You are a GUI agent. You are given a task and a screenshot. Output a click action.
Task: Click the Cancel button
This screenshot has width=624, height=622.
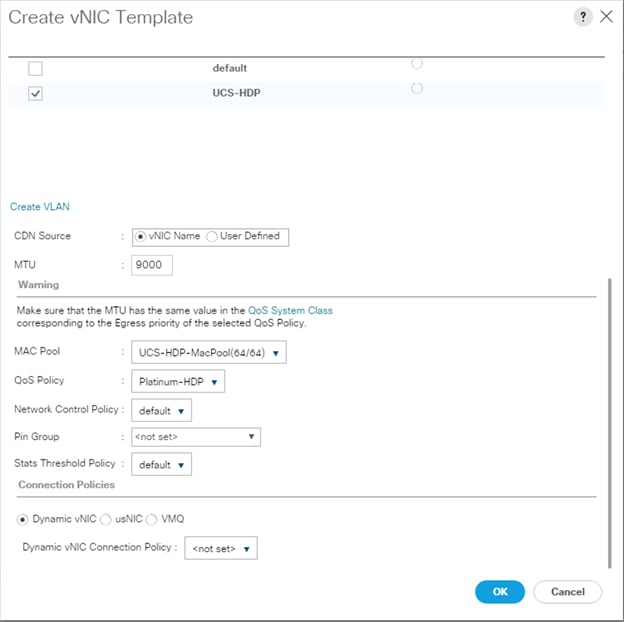pyautogui.click(x=567, y=592)
